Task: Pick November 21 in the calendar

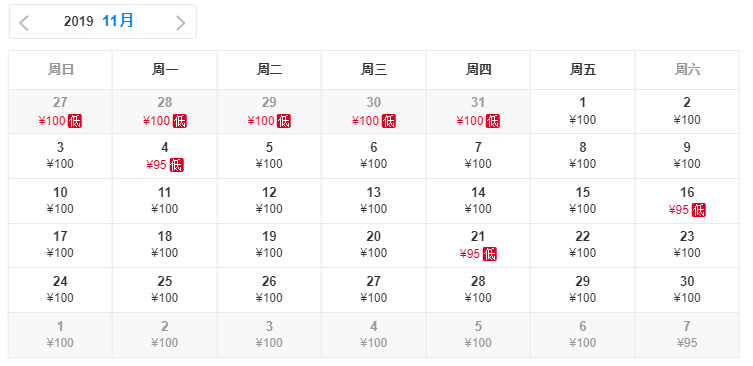Action: tap(478, 245)
